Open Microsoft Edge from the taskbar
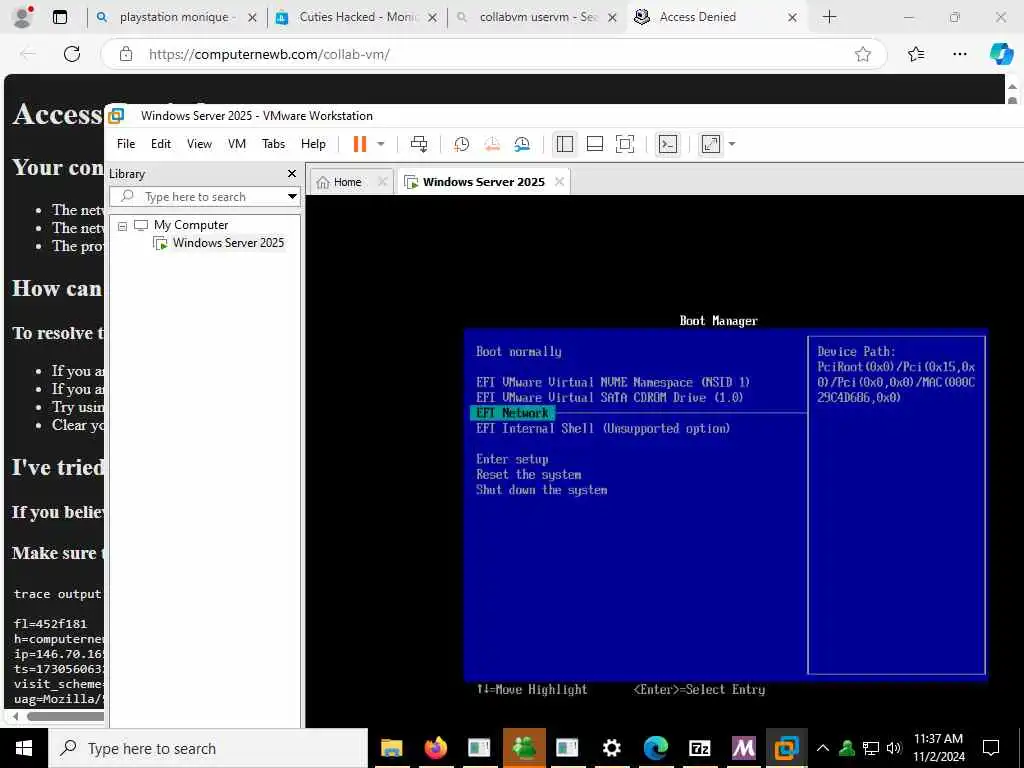 click(x=656, y=748)
